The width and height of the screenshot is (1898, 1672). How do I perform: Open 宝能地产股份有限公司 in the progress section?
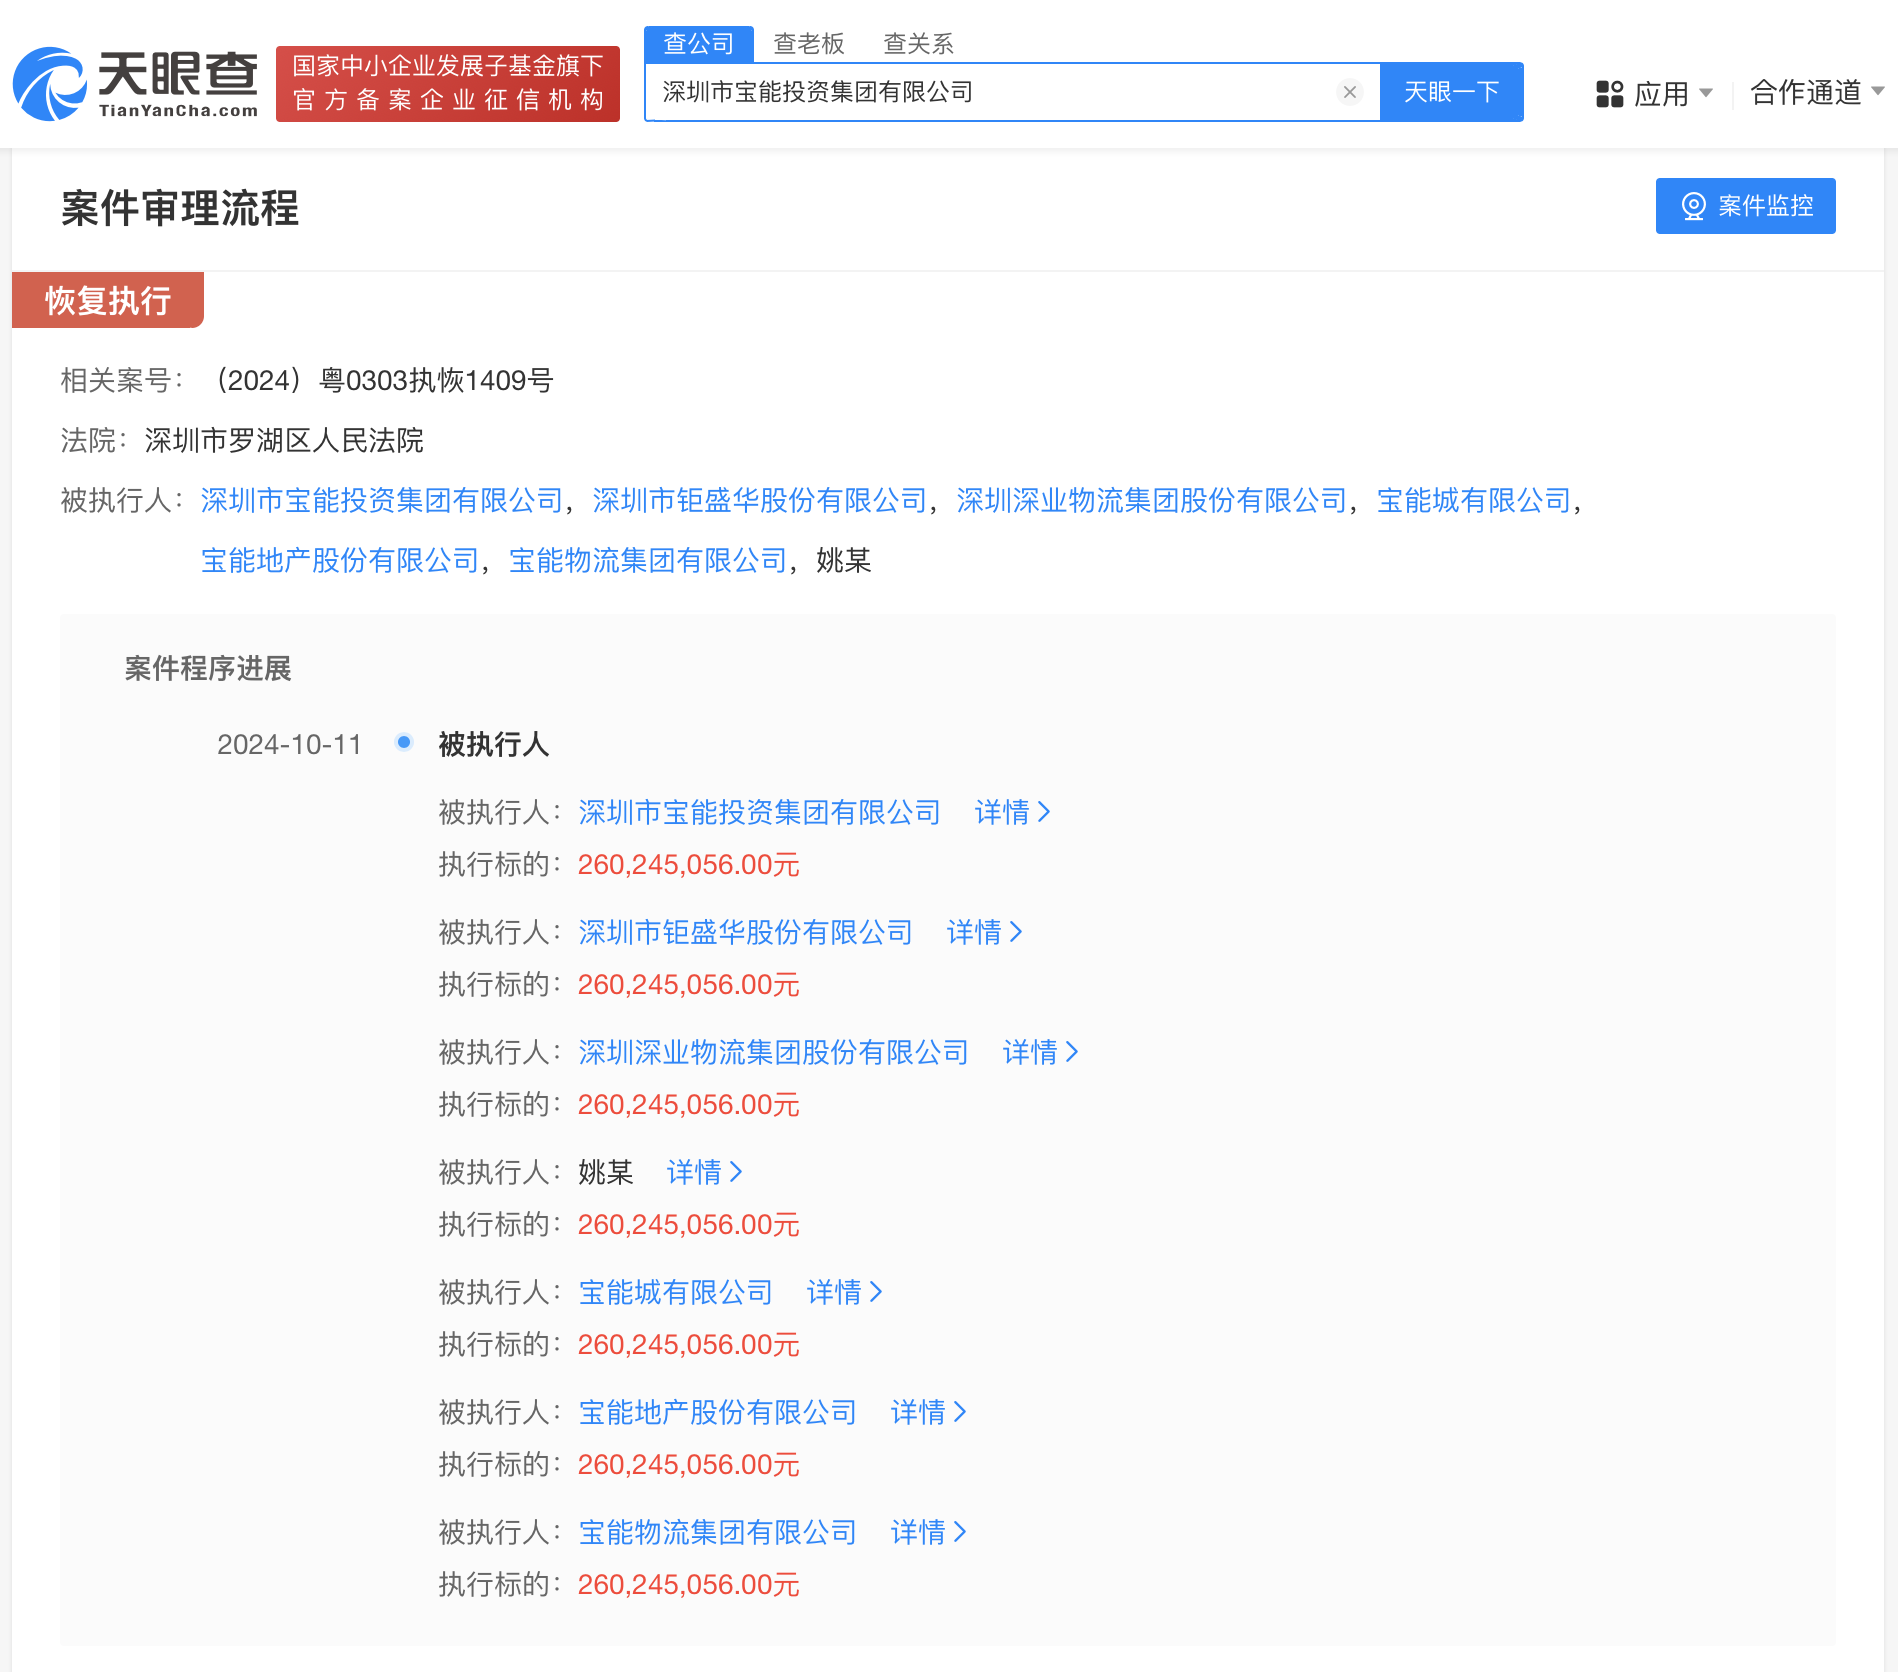click(x=717, y=1412)
